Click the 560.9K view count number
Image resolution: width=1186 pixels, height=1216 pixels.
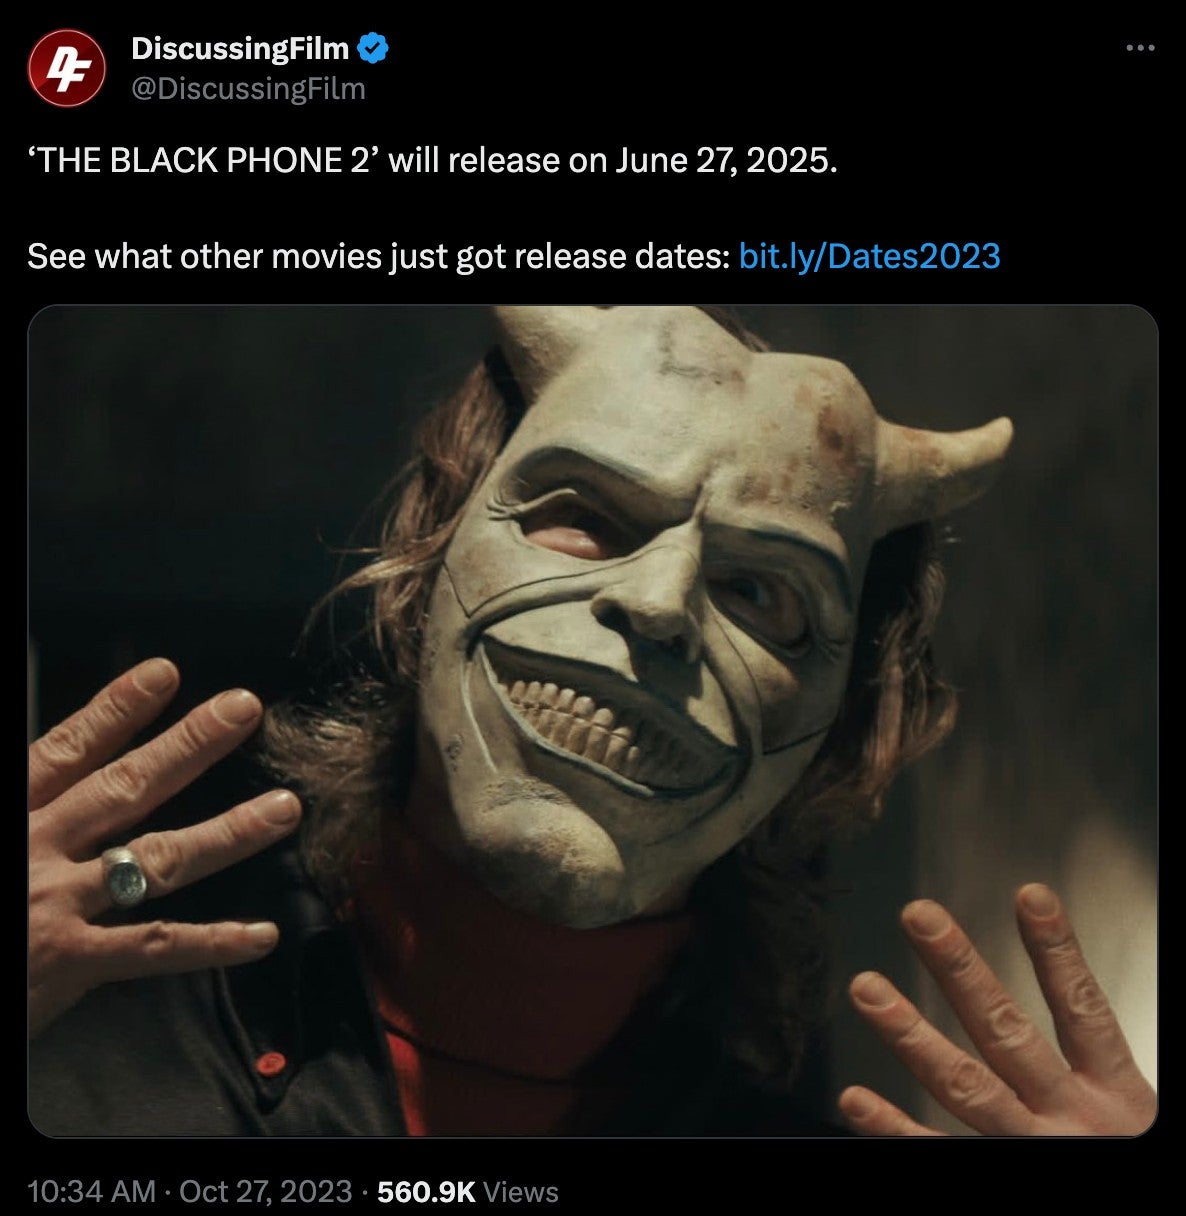(x=427, y=1191)
